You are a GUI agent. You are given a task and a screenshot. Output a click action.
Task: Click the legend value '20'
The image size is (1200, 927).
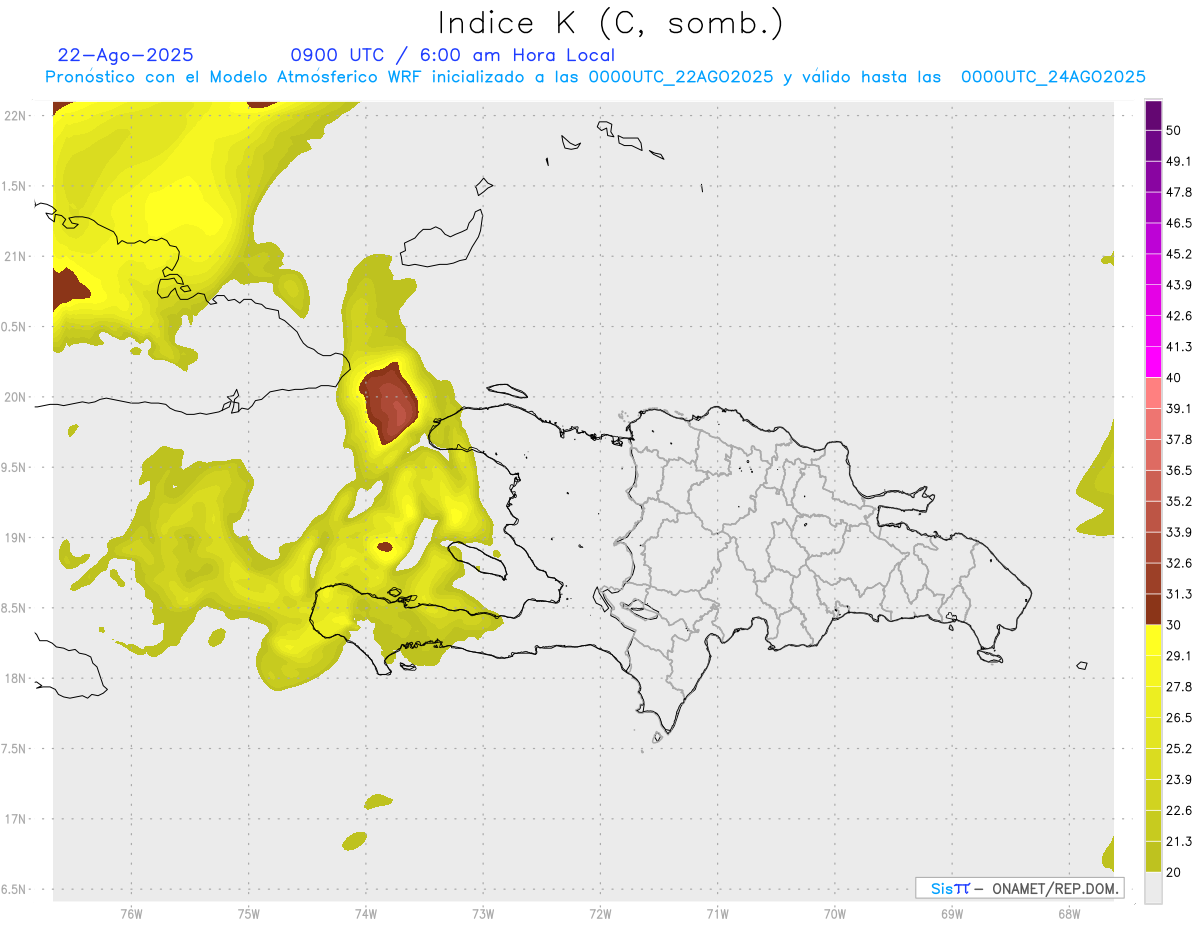(x=1174, y=873)
